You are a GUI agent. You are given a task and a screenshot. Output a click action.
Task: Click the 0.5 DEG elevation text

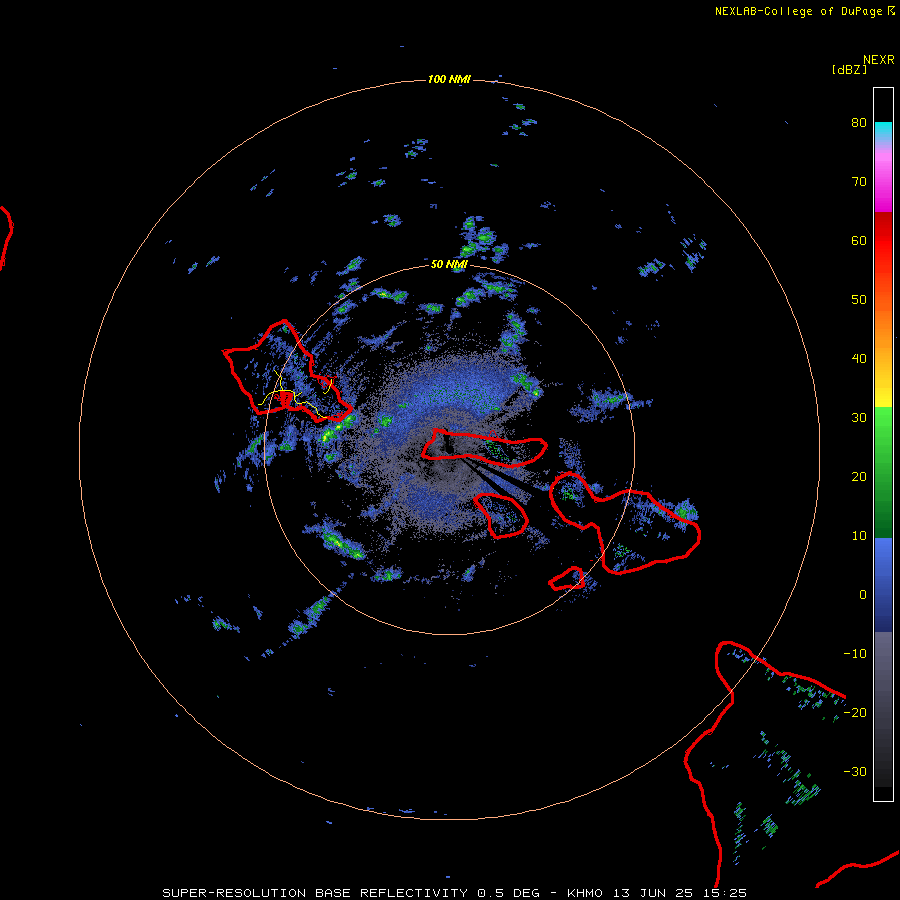tap(509, 893)
